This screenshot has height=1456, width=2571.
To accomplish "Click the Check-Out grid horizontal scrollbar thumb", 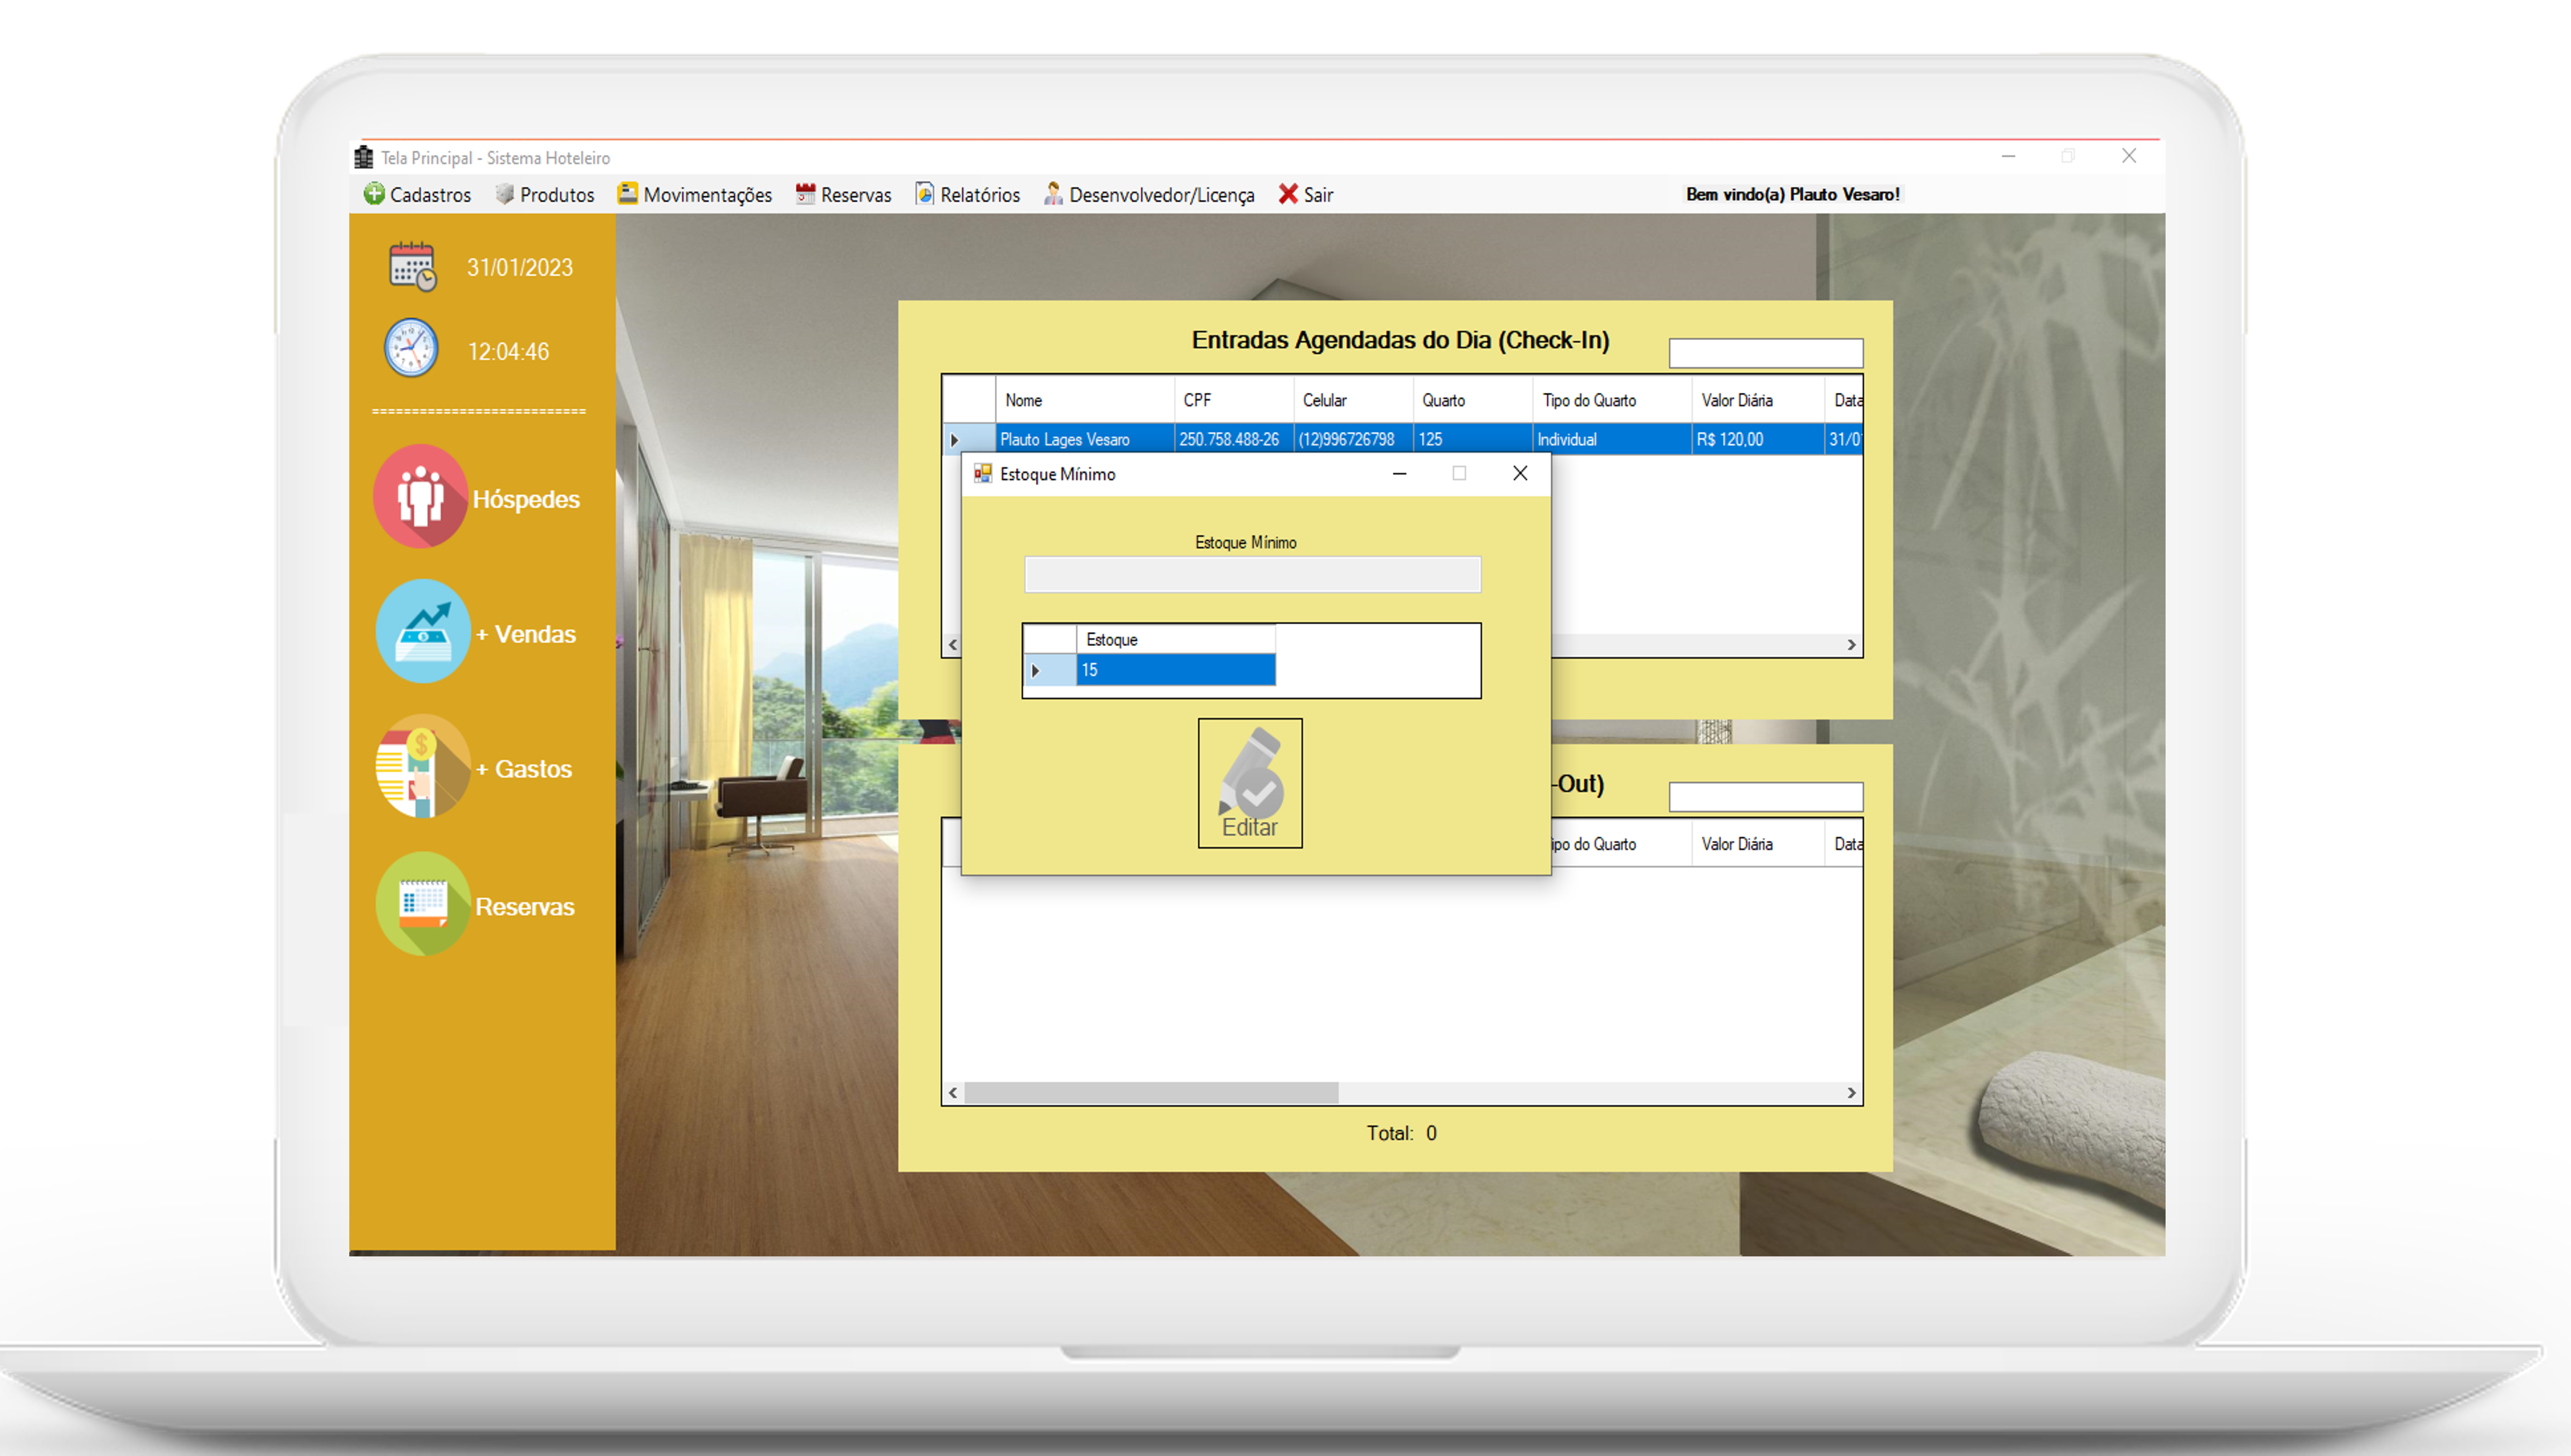I will point(1151,1093).
